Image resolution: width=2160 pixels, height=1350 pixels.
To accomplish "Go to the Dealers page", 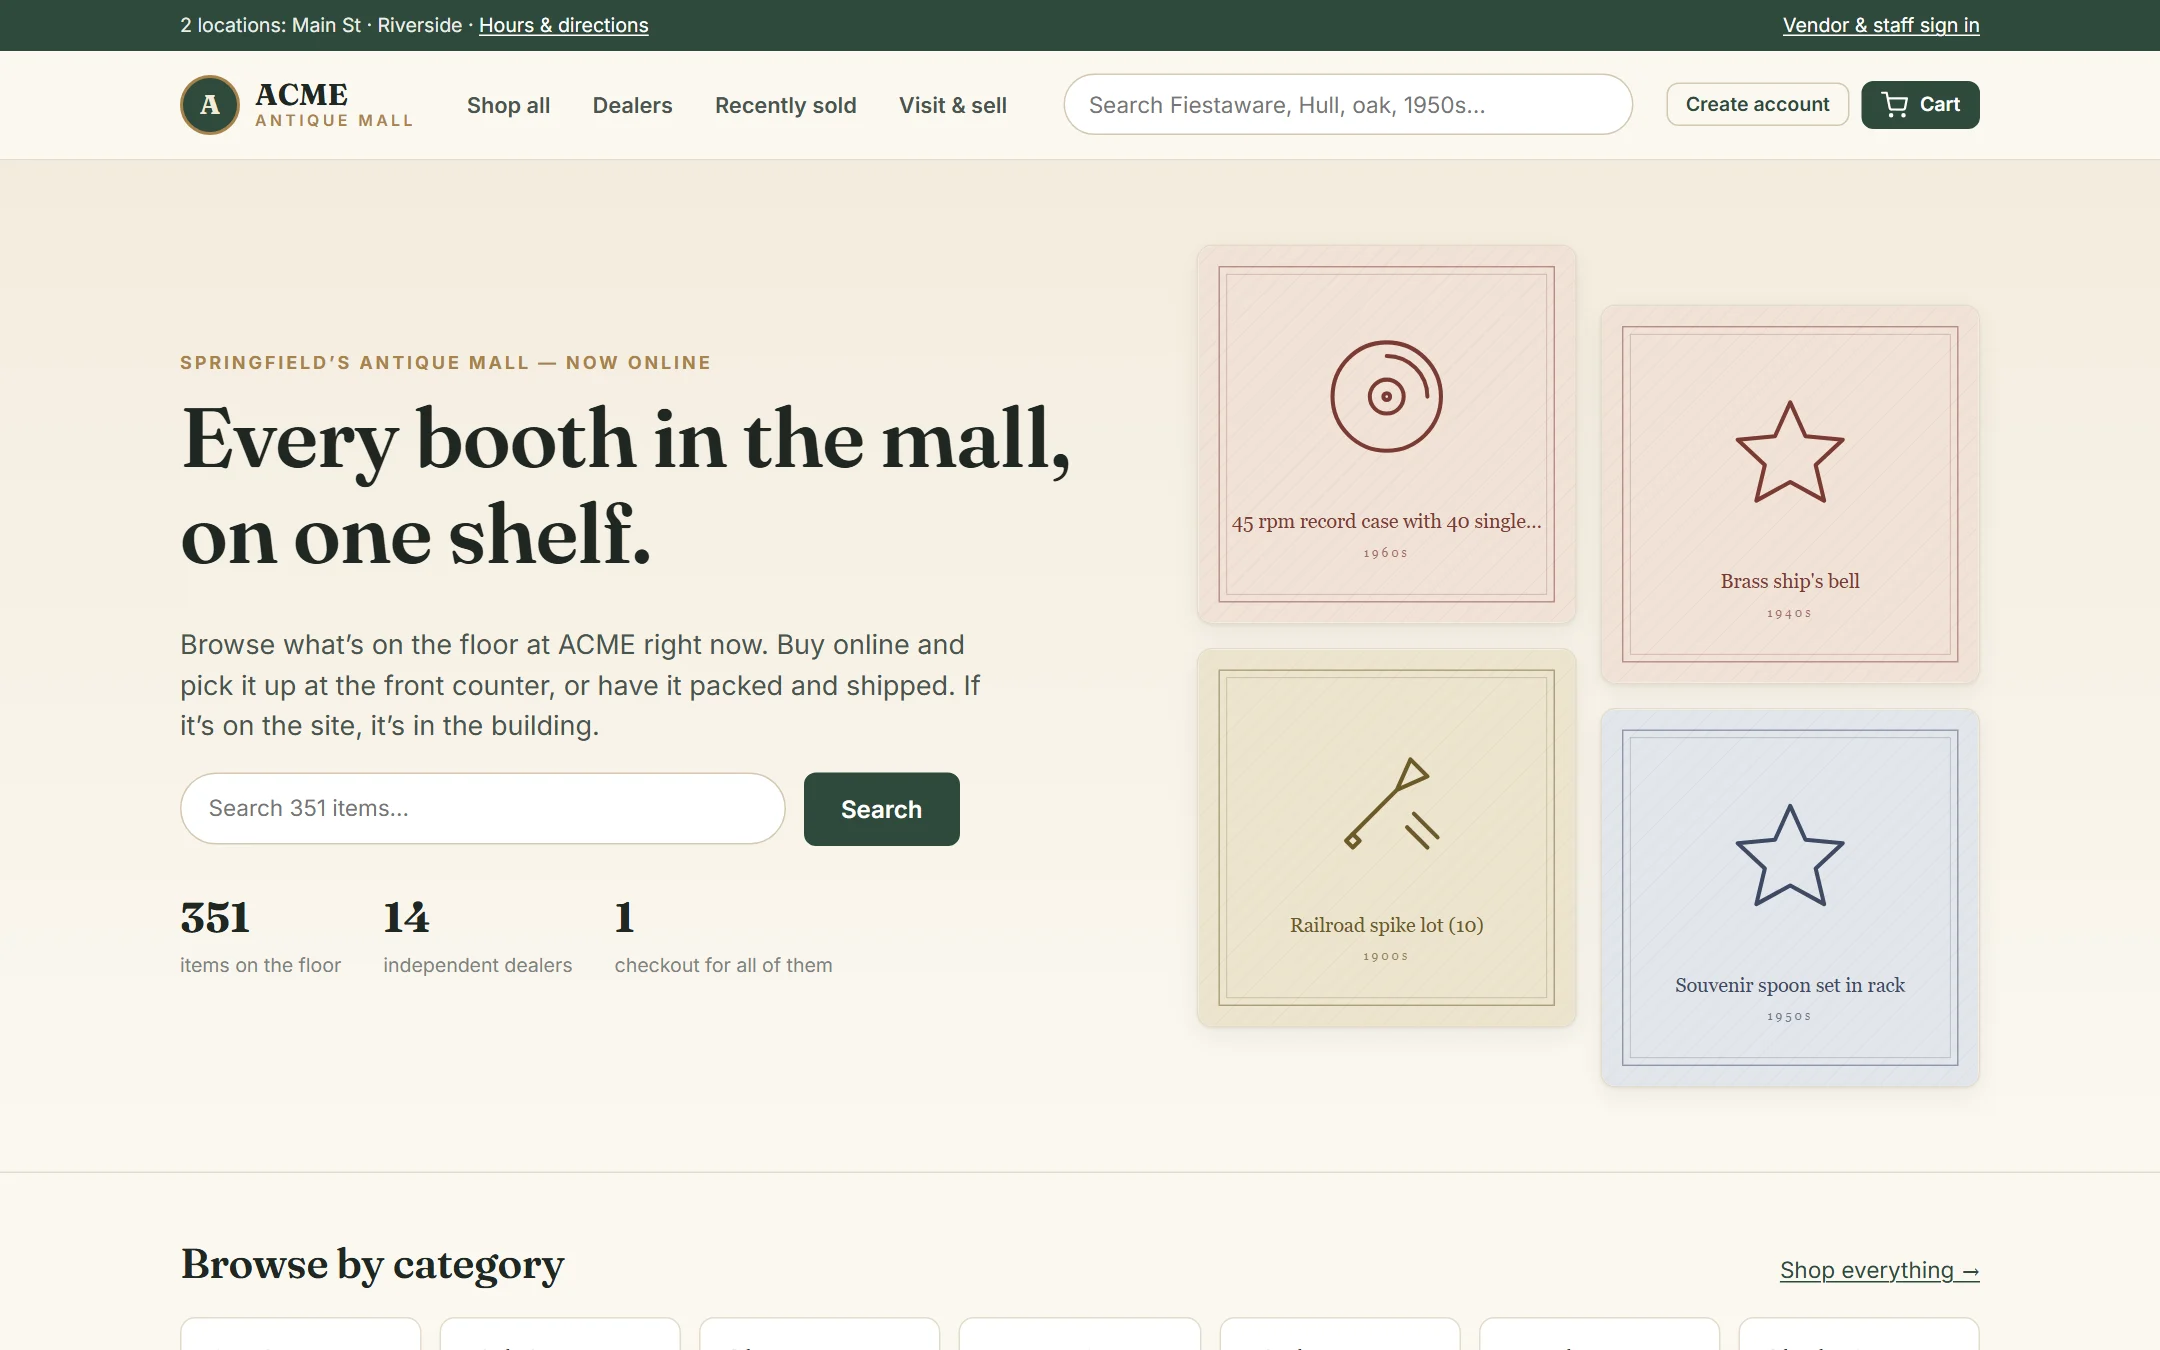I will pyautogui.click(x=632, y=105).
